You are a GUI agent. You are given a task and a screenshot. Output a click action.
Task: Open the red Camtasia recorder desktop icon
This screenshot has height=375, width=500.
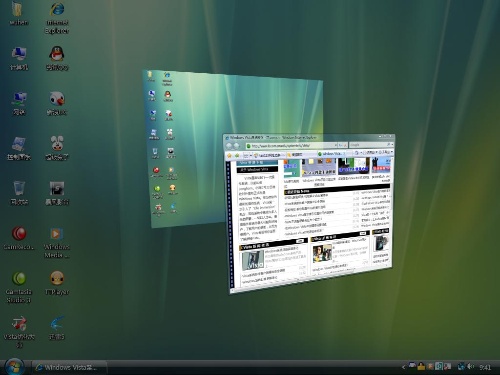(x=19, y=238)
